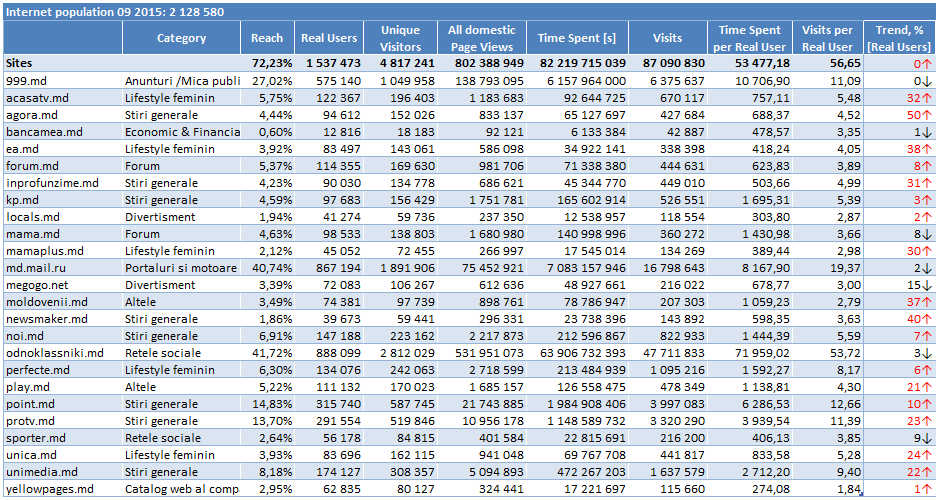Click the bancamea.md site cell
Screen dimensions: 939x500
(x=62, y=132)
